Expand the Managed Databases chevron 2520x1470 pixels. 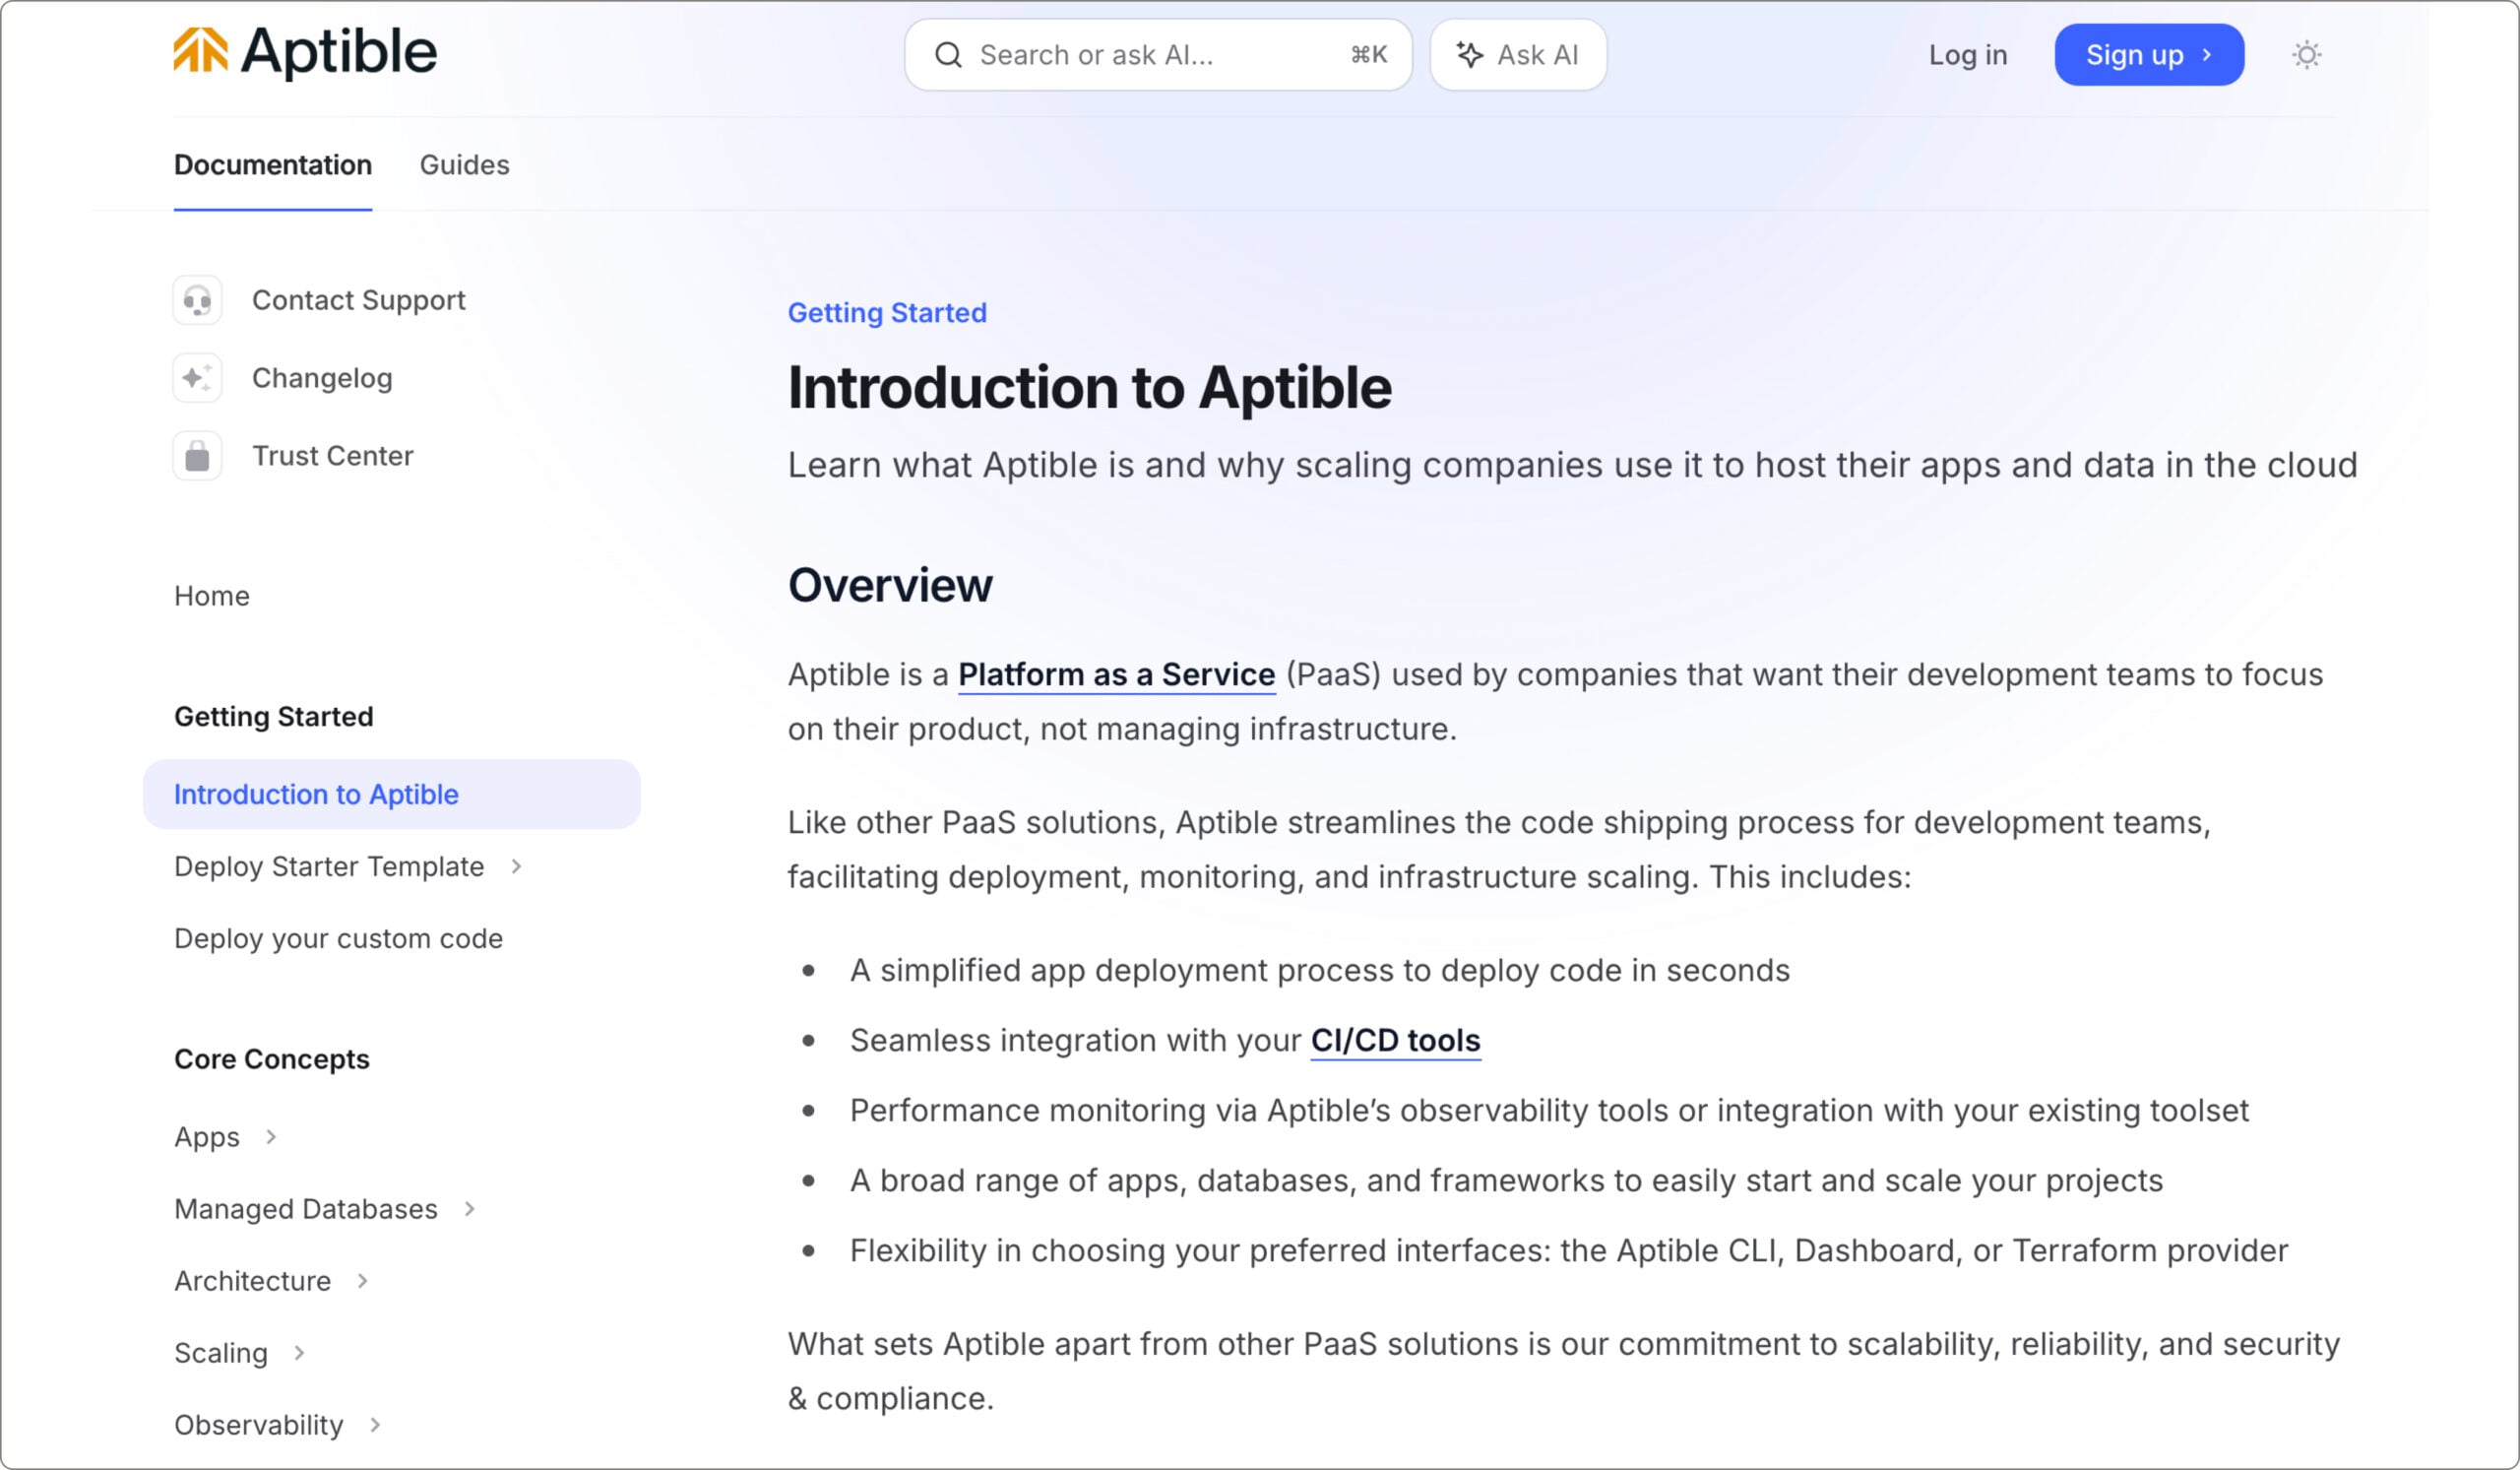click(x=470, y=1209)
